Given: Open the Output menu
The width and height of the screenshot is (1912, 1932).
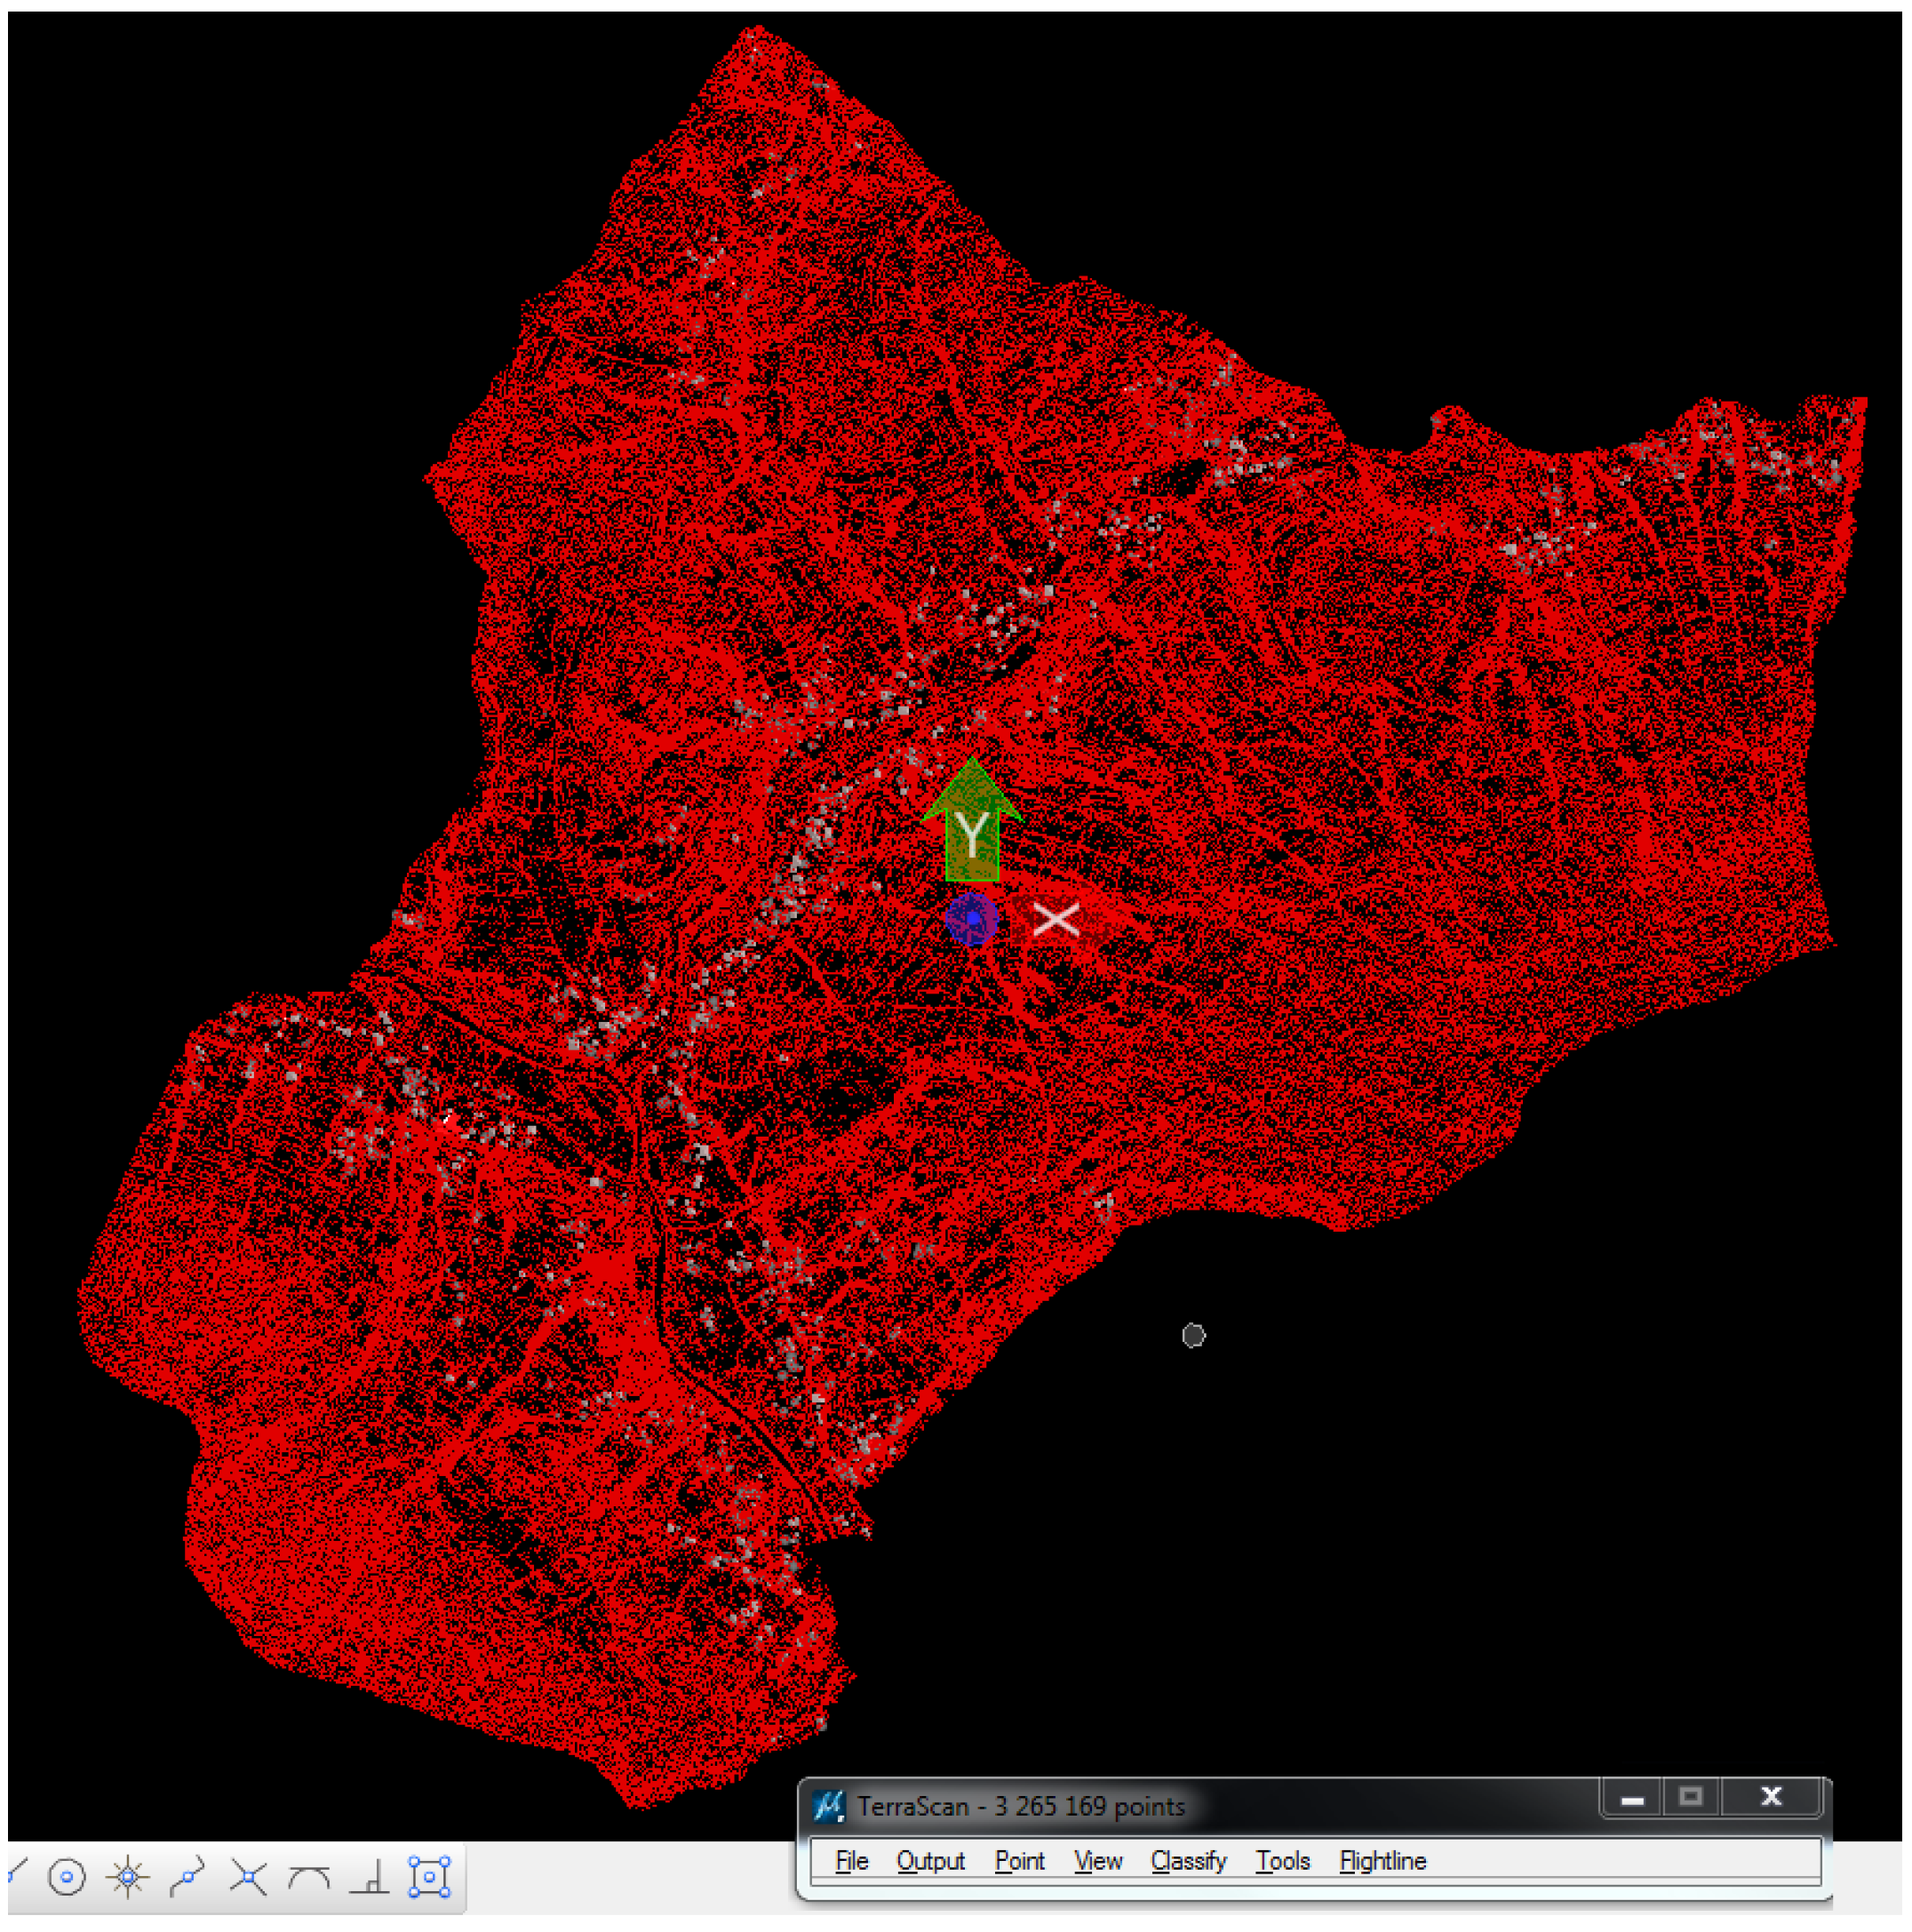Looking at the screenshot, I should click(x=930, y=1860).
